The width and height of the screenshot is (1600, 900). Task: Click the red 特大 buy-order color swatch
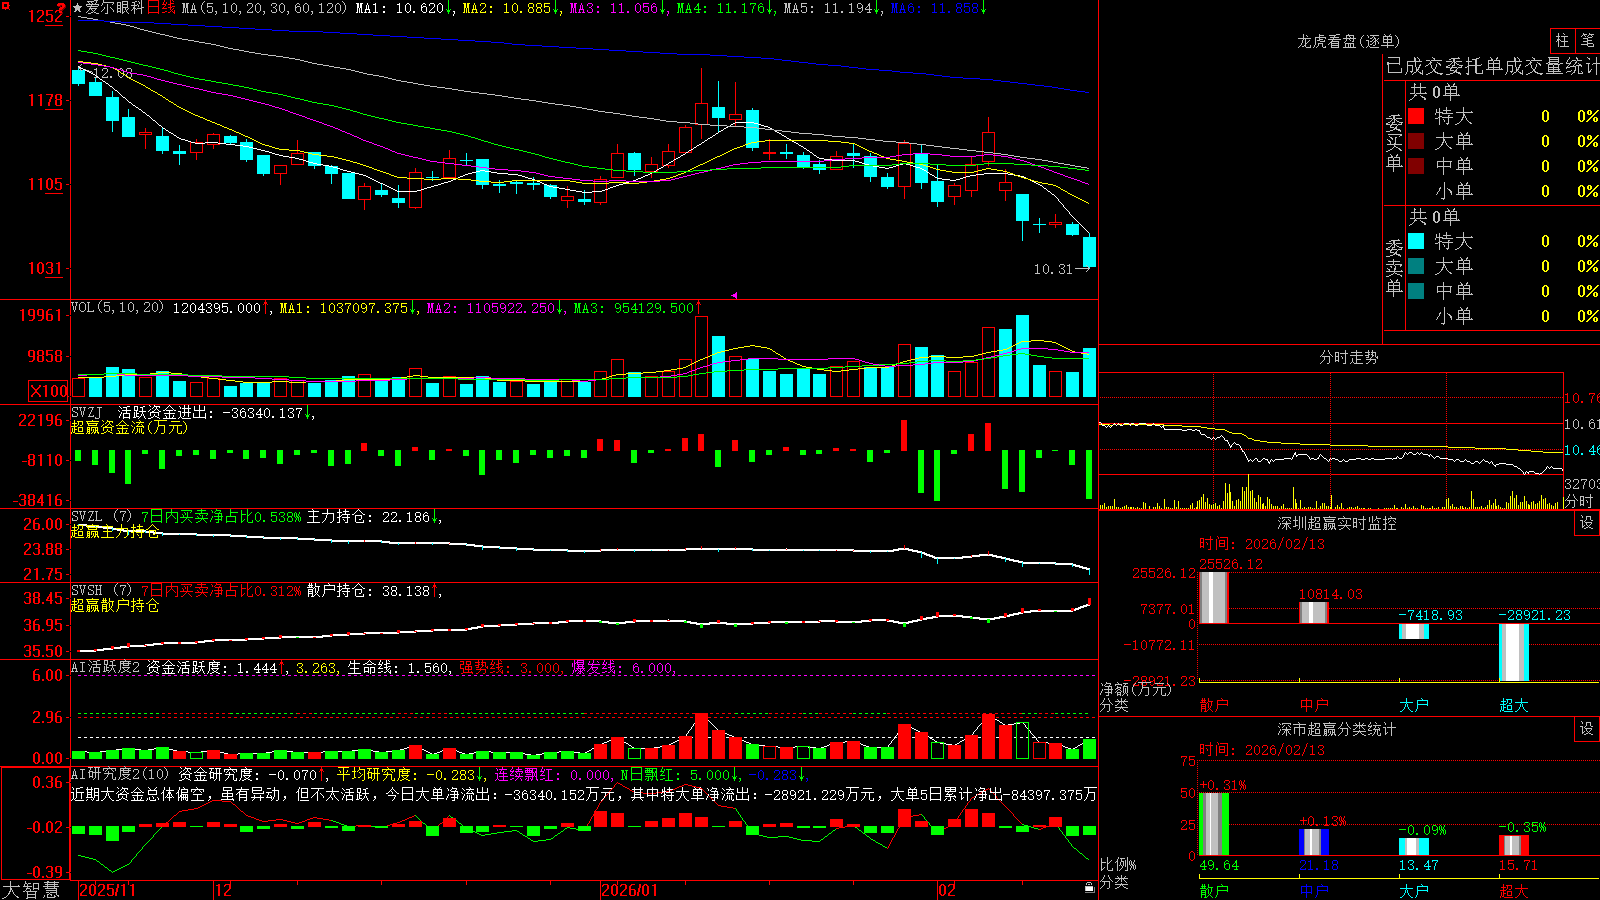pos(1416,116)
